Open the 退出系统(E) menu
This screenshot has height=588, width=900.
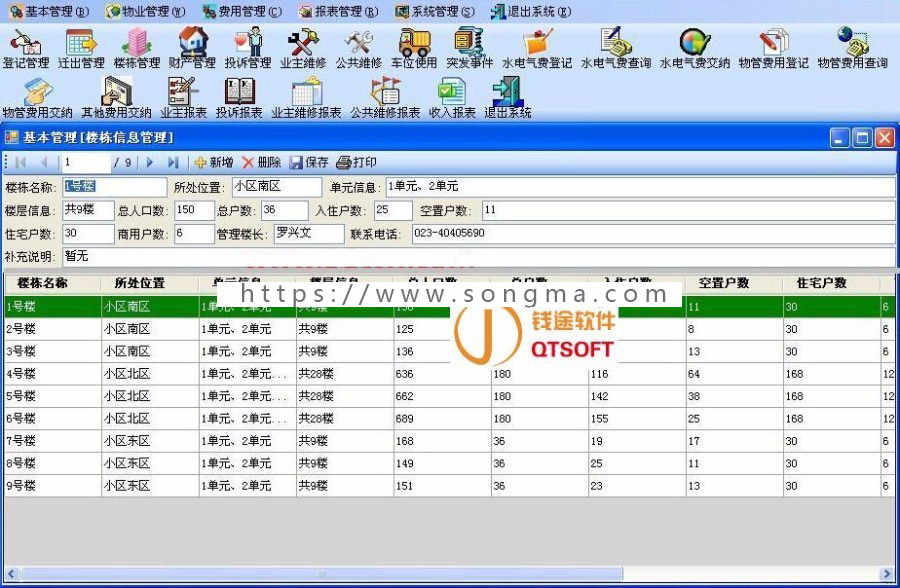pyautogui.click(x=531, y=11)
